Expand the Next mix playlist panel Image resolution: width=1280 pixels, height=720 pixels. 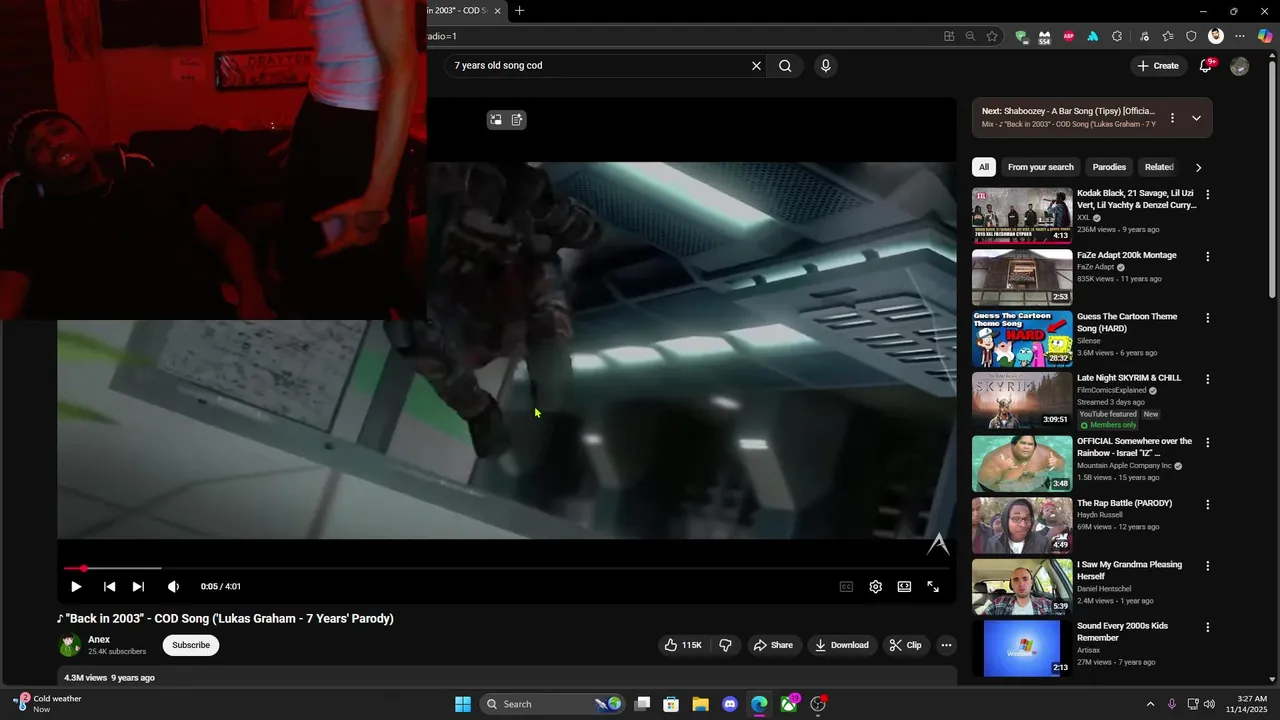[1196, 118]
